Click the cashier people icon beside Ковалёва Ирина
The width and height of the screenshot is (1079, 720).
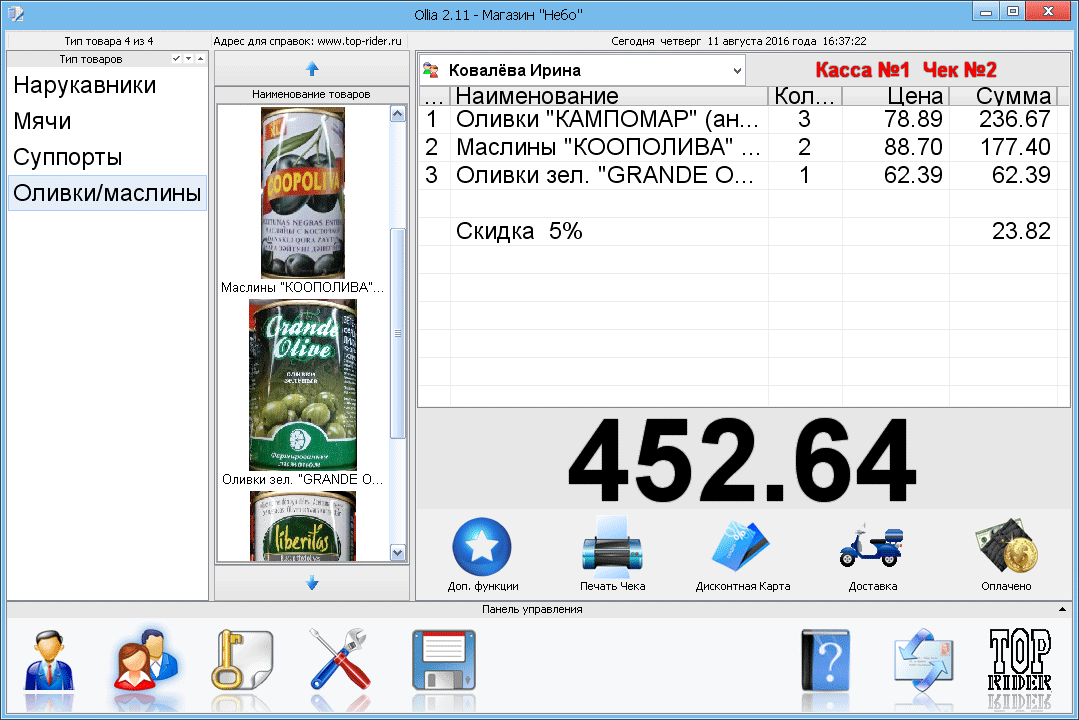[431, 70]
